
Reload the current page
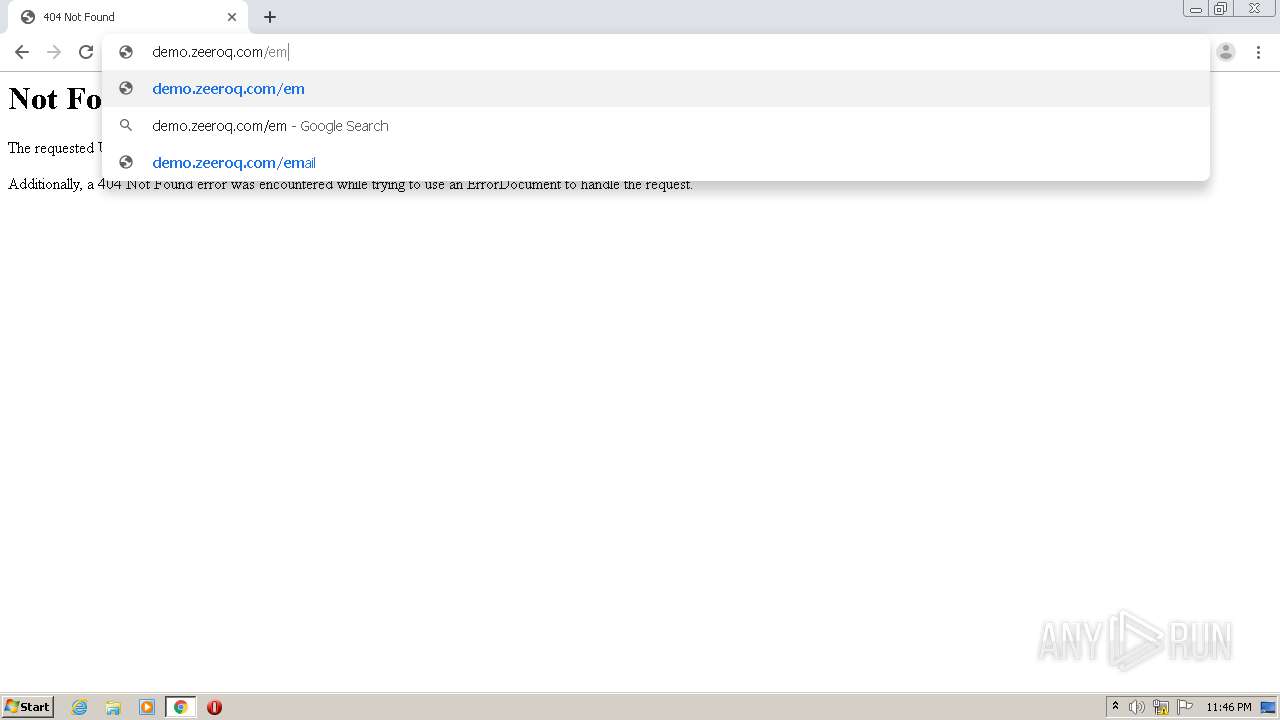click(x=86, y=52)
